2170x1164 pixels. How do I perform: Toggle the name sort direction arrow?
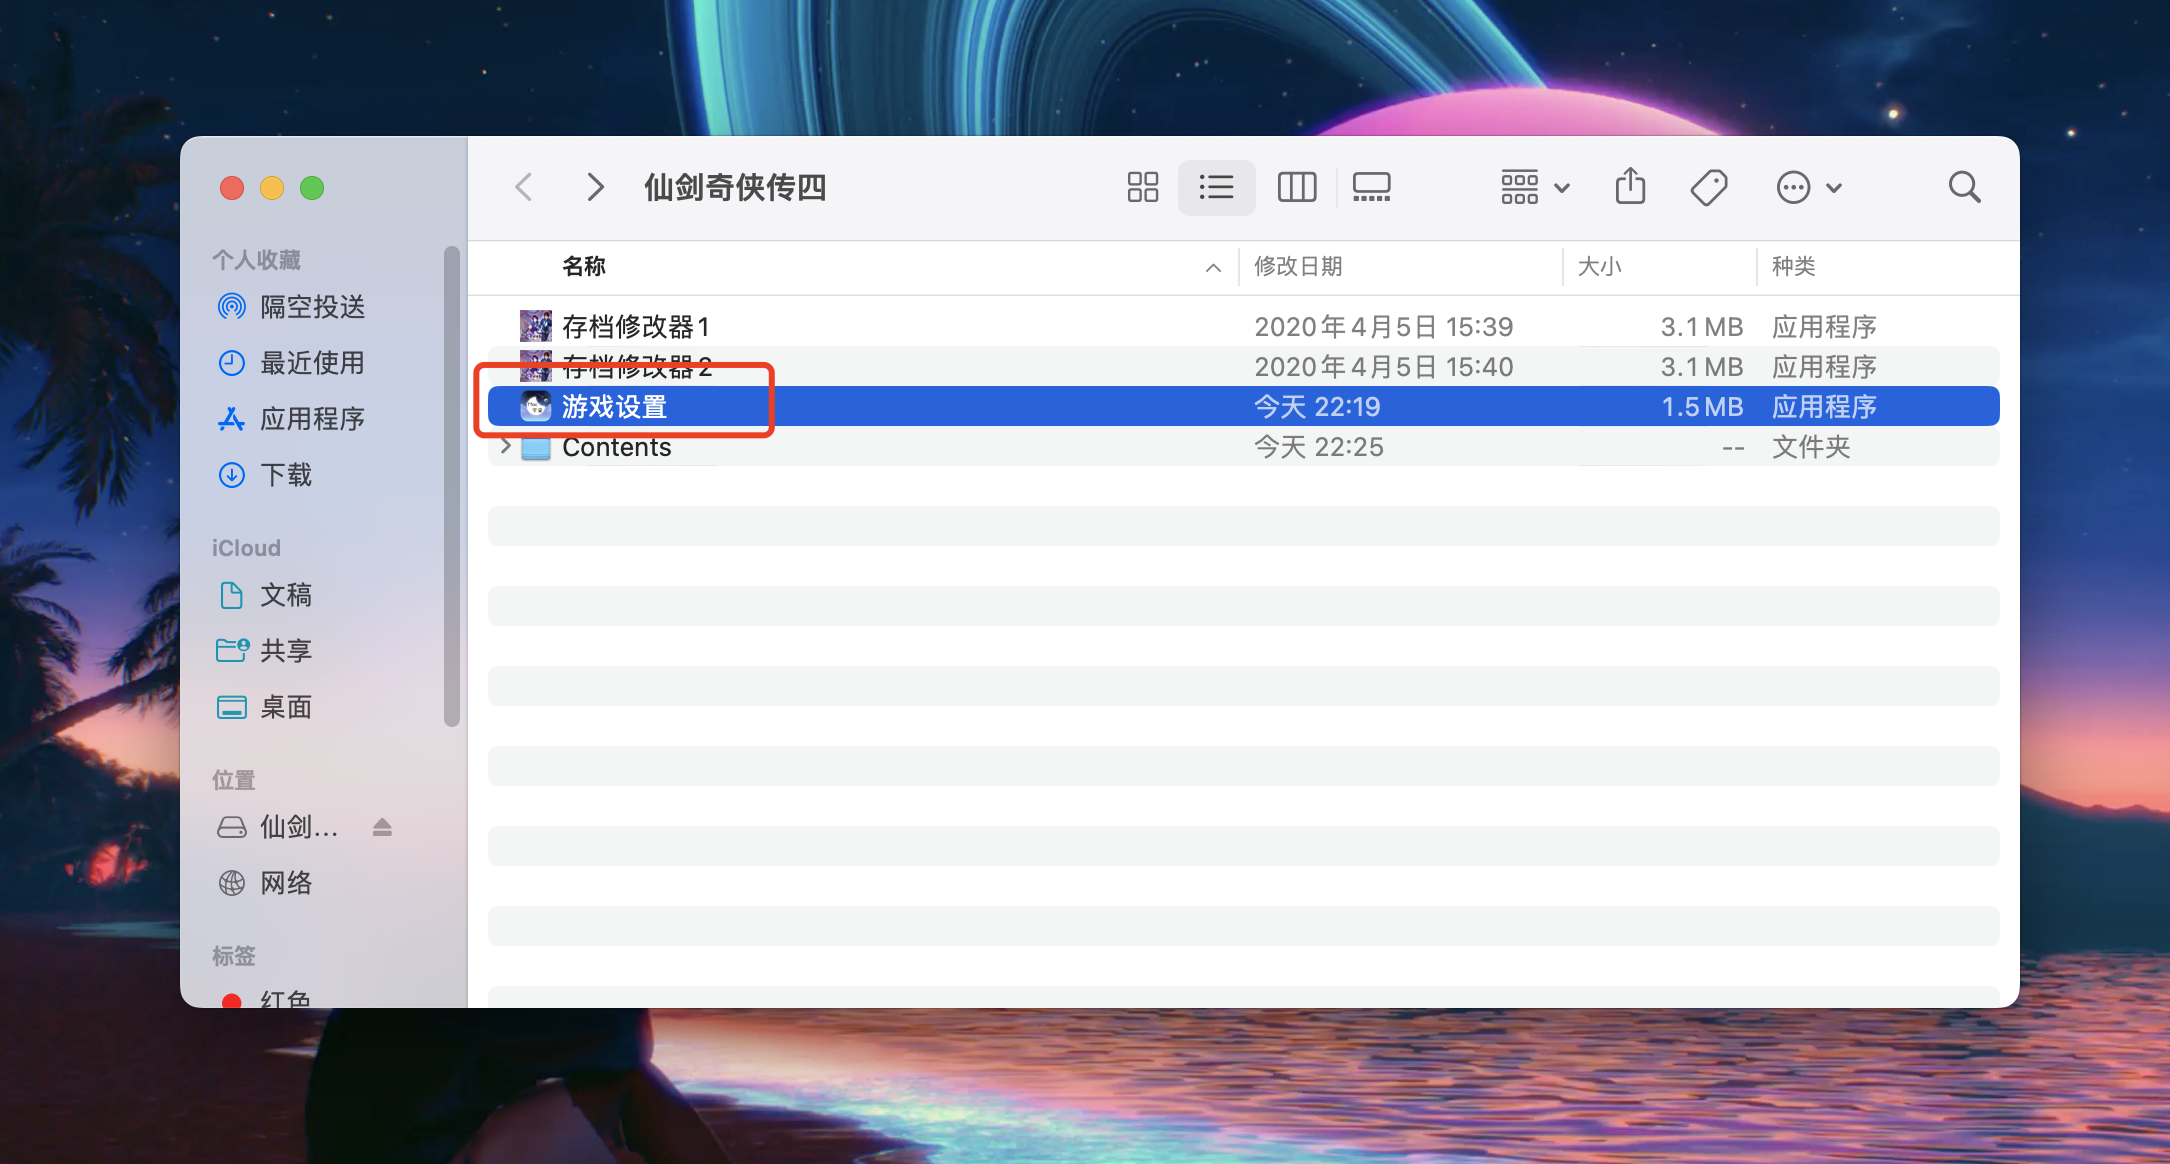[1213, 267]
